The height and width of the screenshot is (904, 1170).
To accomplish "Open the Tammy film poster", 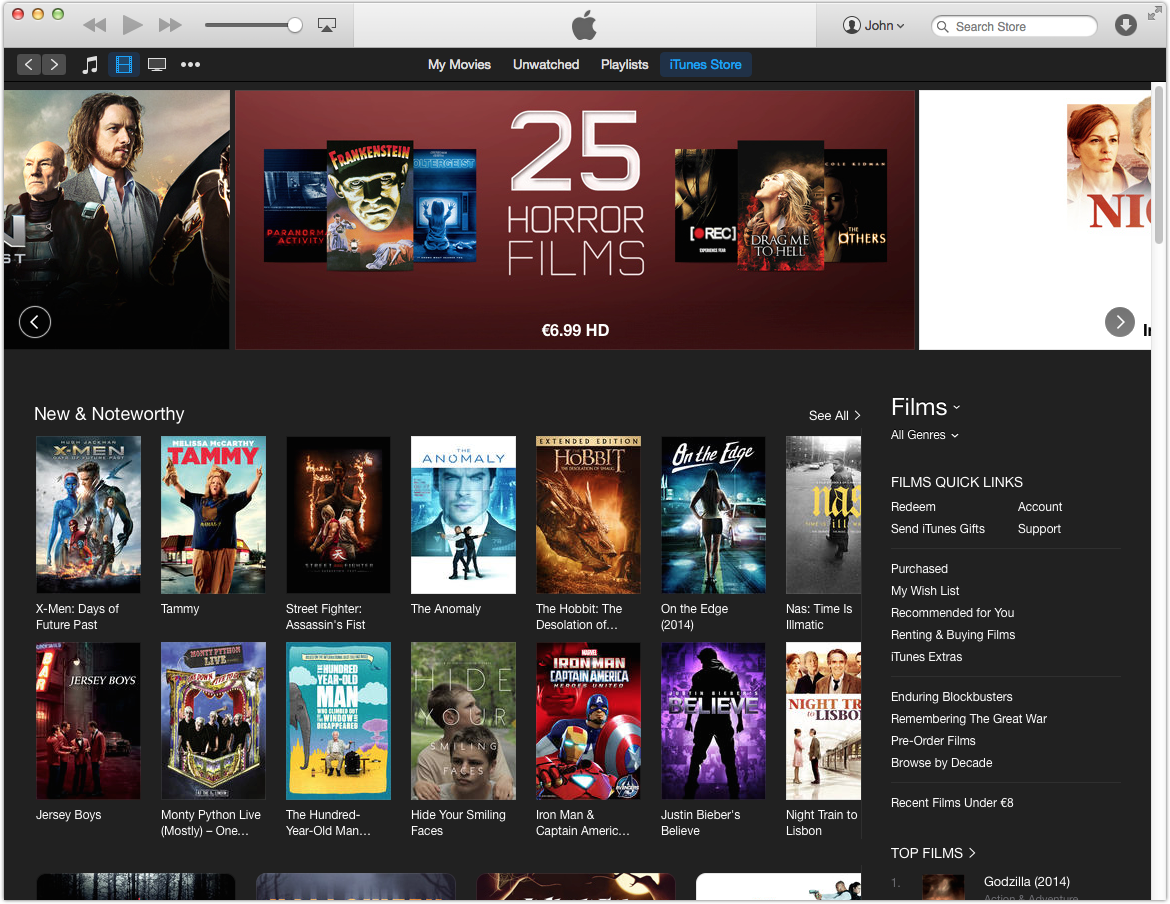I will (213, 515).
